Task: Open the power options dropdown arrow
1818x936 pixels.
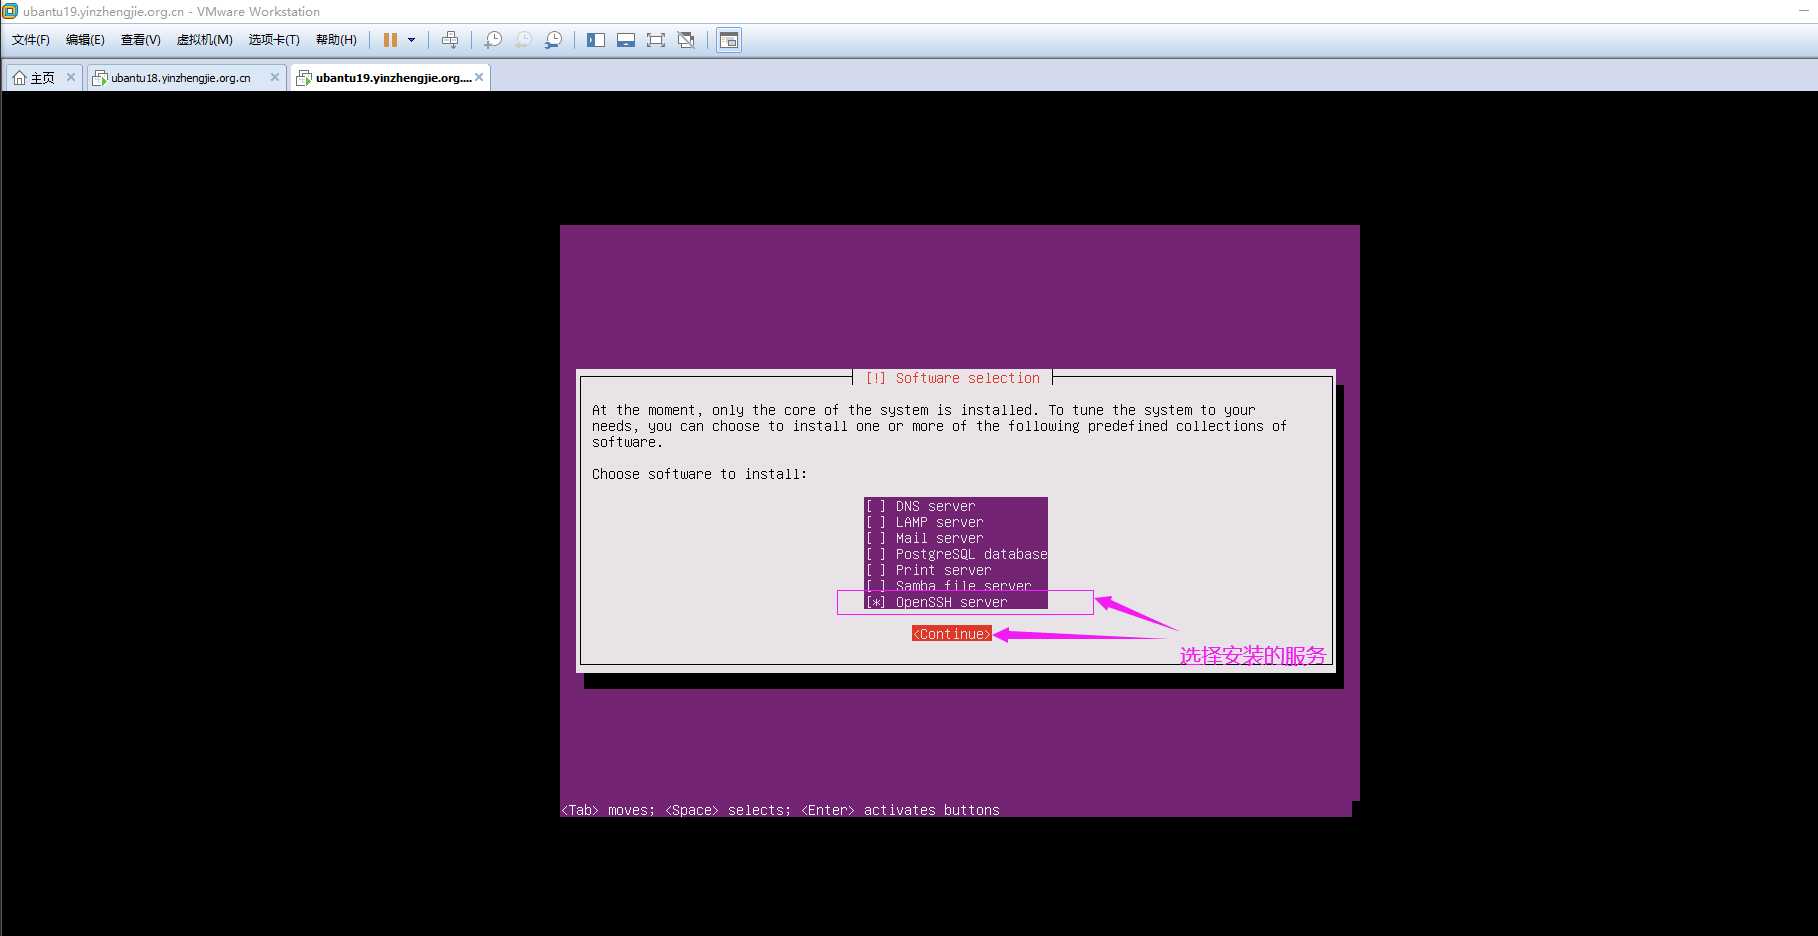Action: [x=411, y=40]
